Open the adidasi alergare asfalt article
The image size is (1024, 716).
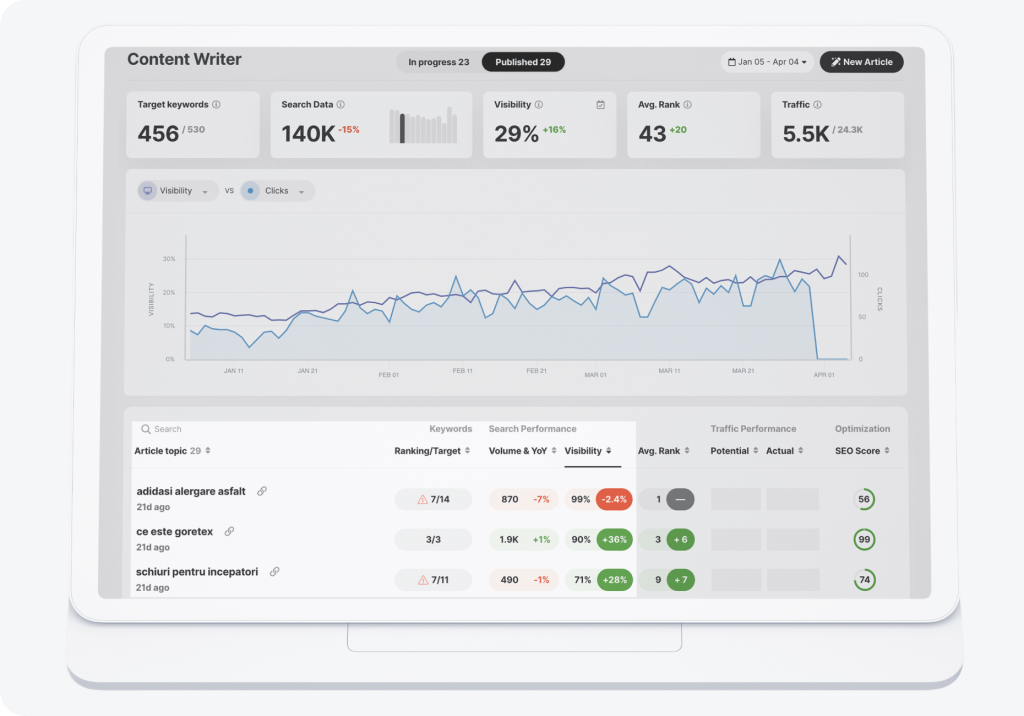pyautogui.click(x=191, y=491)
